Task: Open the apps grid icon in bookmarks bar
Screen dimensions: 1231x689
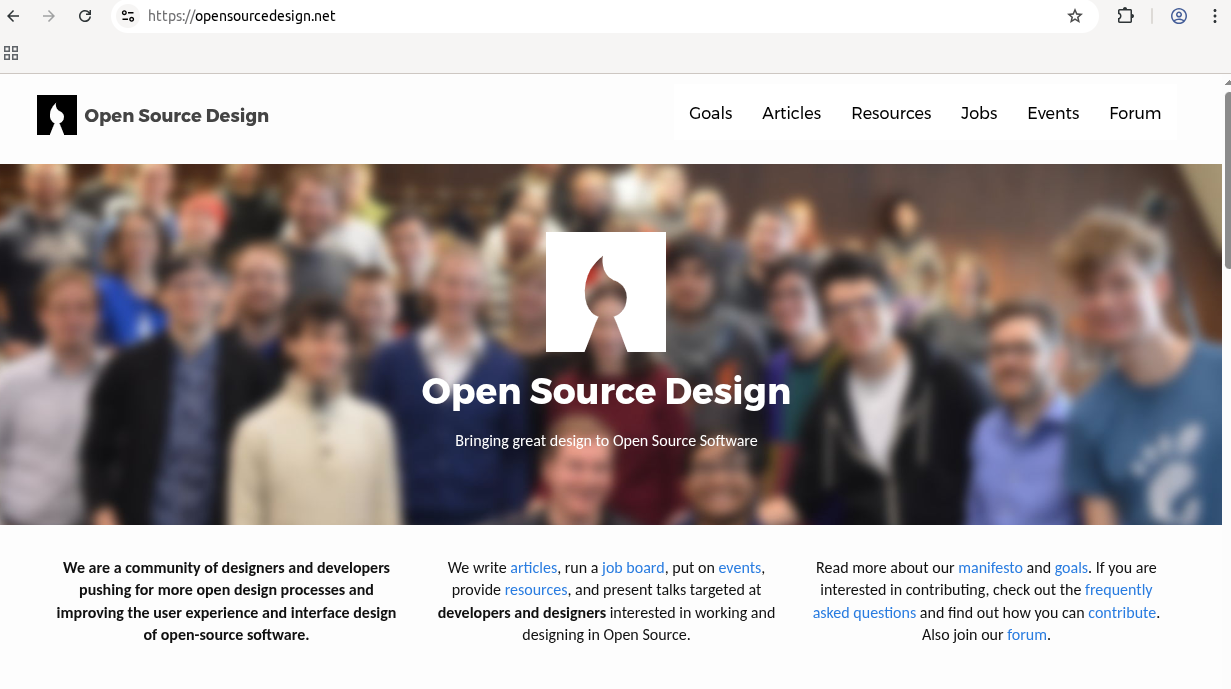Action: tap(11, 53)
